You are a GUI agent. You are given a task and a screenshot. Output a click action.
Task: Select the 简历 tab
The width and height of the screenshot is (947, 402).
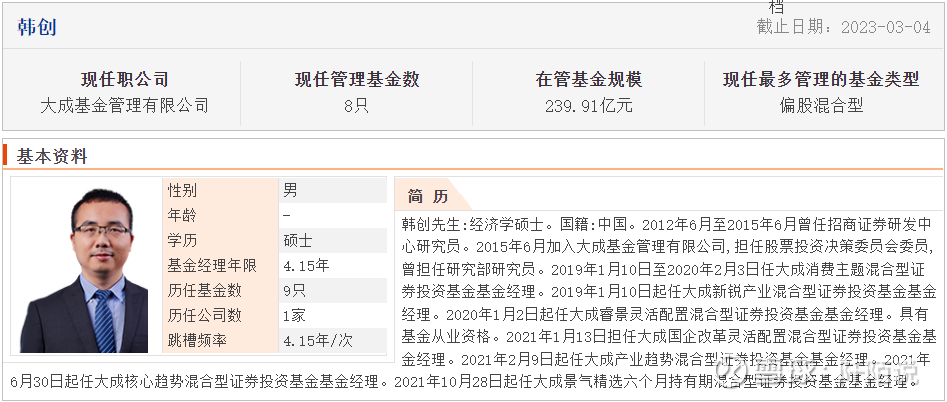428,196
